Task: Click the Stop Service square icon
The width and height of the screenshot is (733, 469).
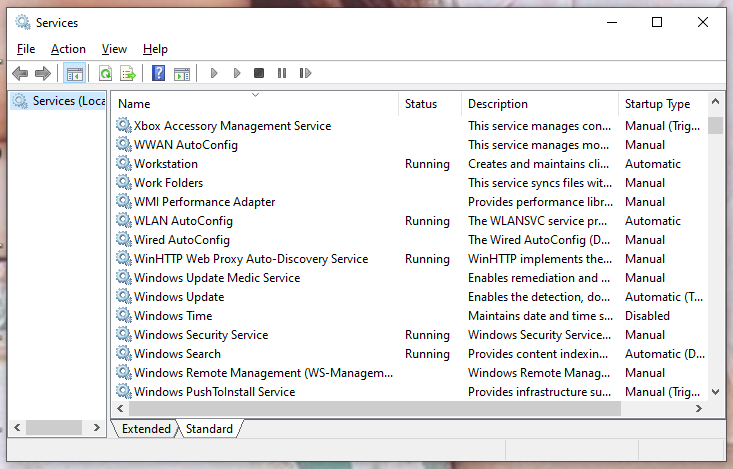Action: [259, 73]
